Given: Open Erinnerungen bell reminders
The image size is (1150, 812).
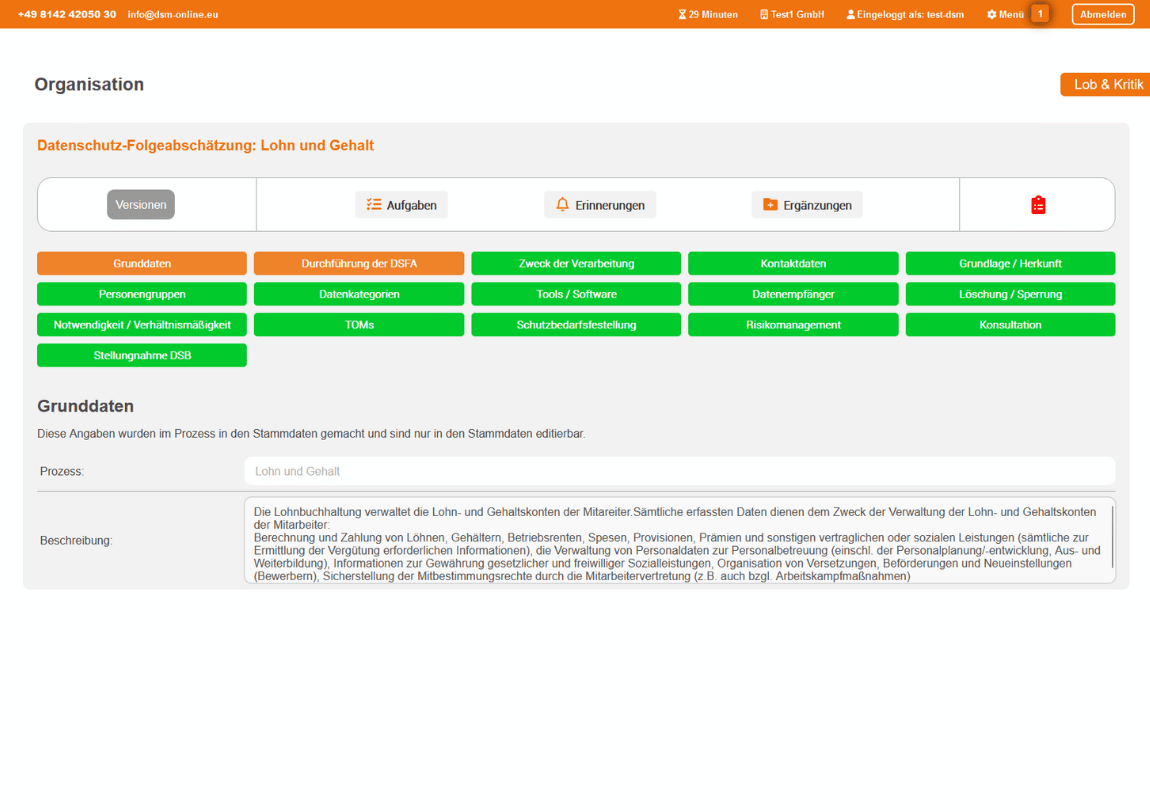Looking at the screenshot, I should [x=599, y=205].
